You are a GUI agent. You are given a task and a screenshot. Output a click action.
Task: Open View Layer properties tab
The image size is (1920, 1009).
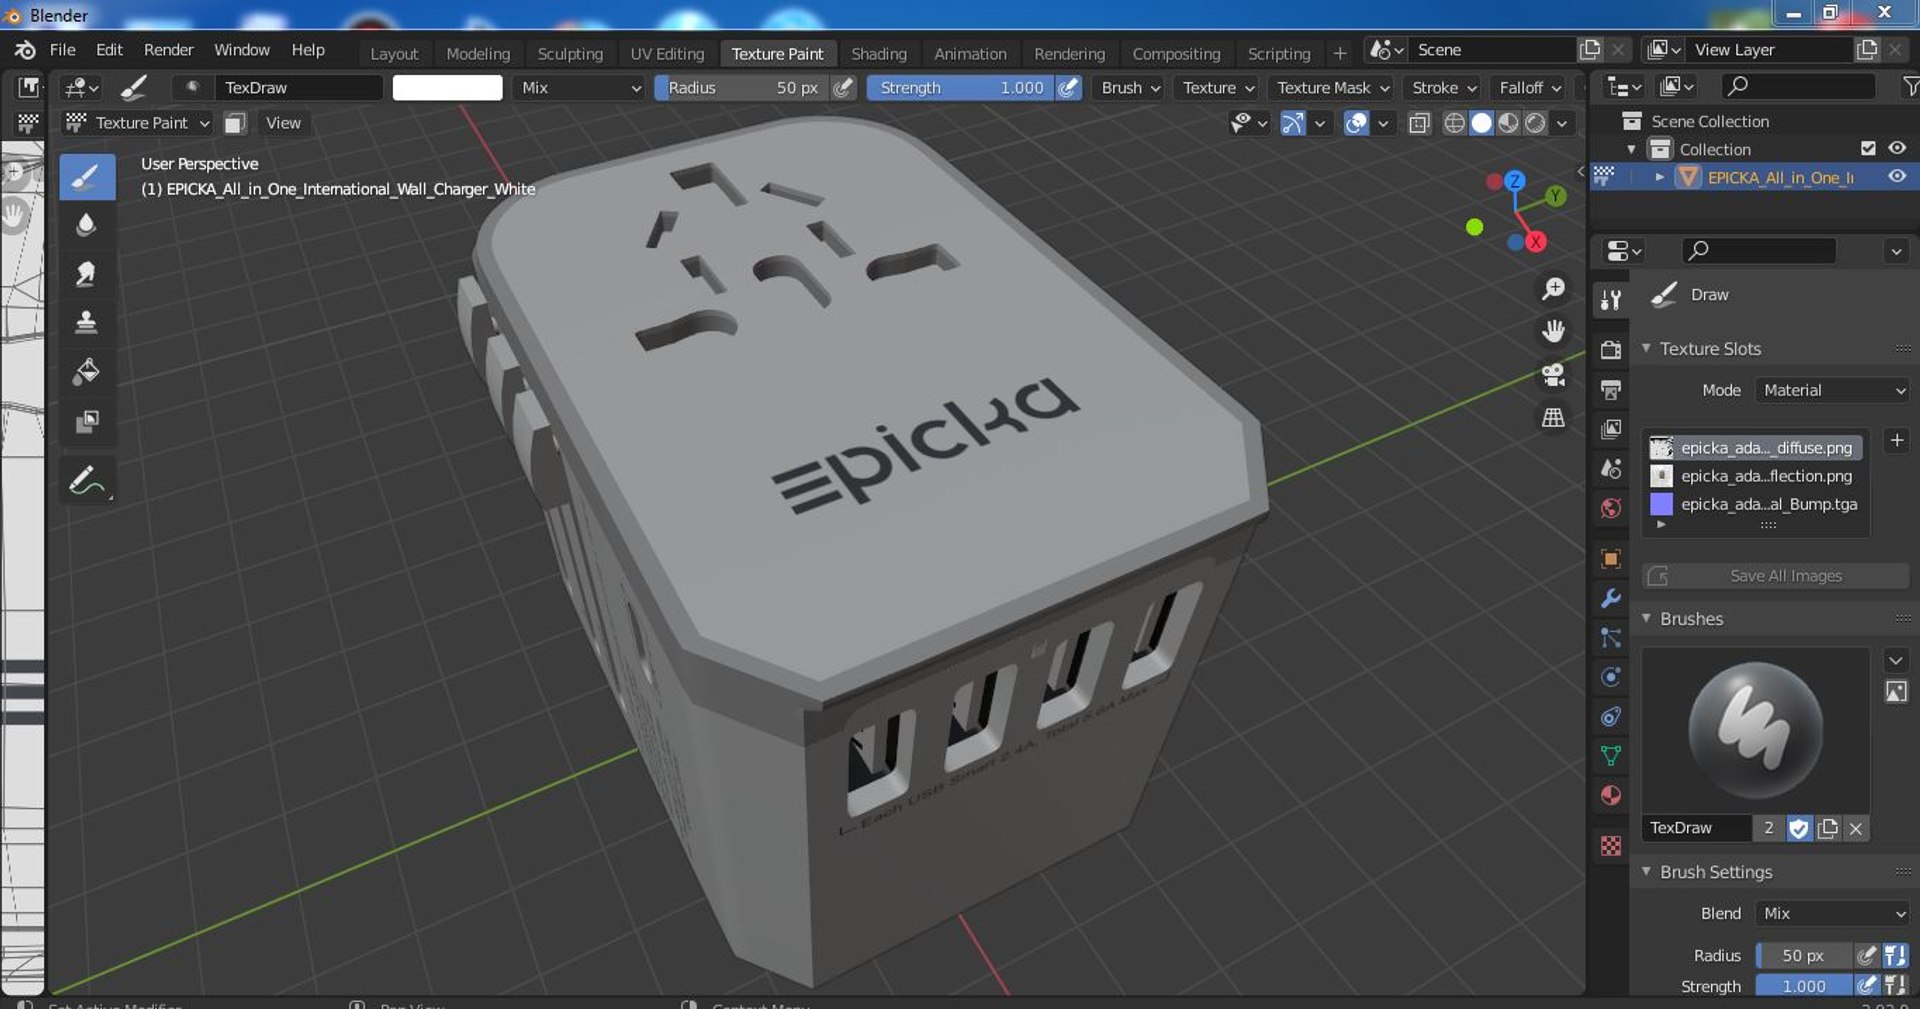click(1610, 429)
